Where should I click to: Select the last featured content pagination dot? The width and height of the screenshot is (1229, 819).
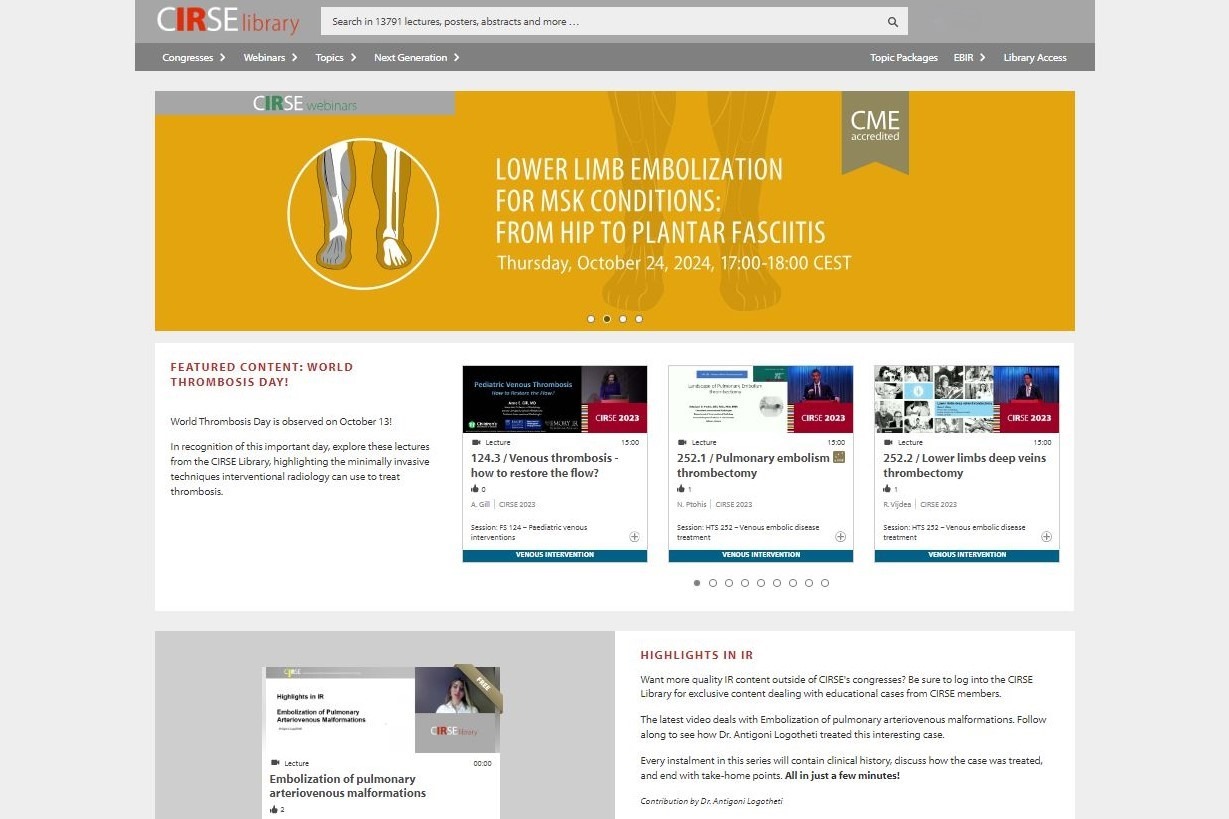pyautogui.click(x=825, y=583)
